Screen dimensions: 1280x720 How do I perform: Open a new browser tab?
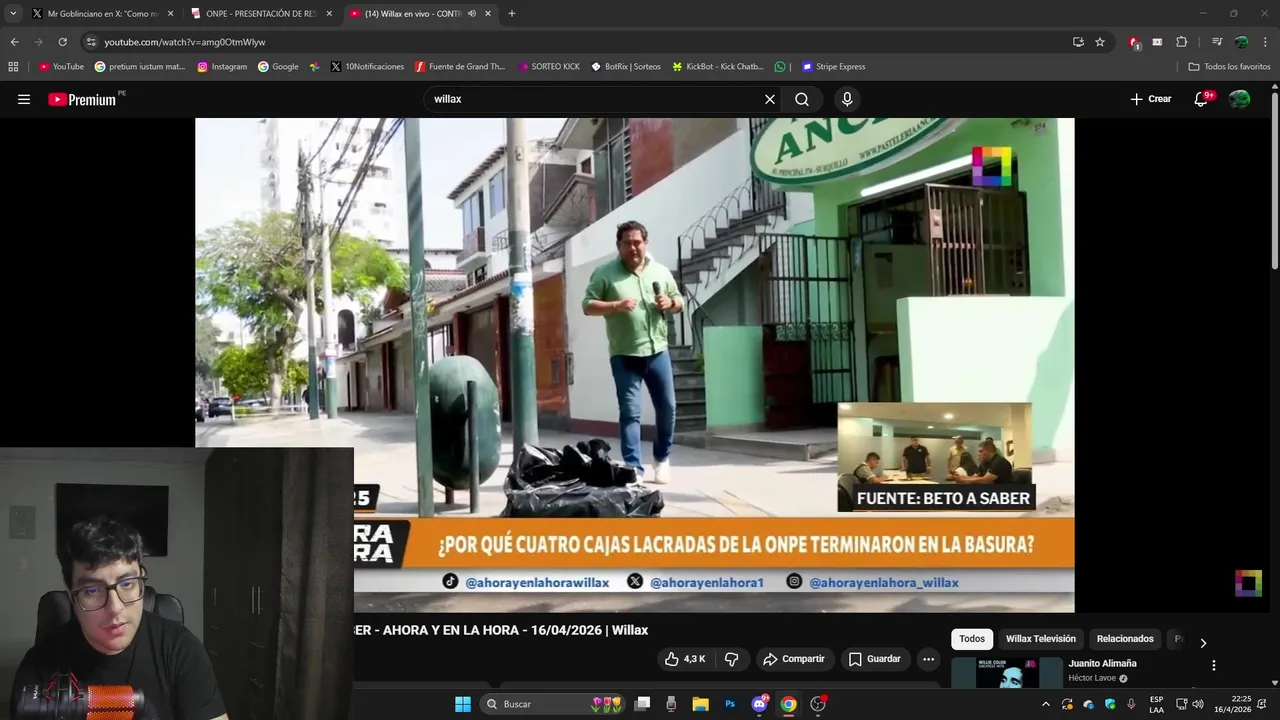(512, 14)
